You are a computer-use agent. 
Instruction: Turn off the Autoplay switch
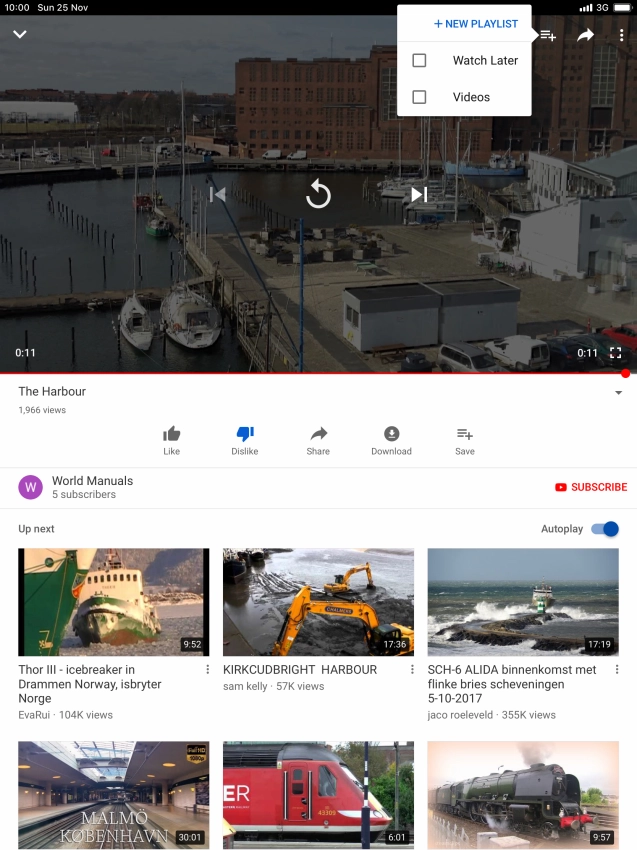[605, 529]
